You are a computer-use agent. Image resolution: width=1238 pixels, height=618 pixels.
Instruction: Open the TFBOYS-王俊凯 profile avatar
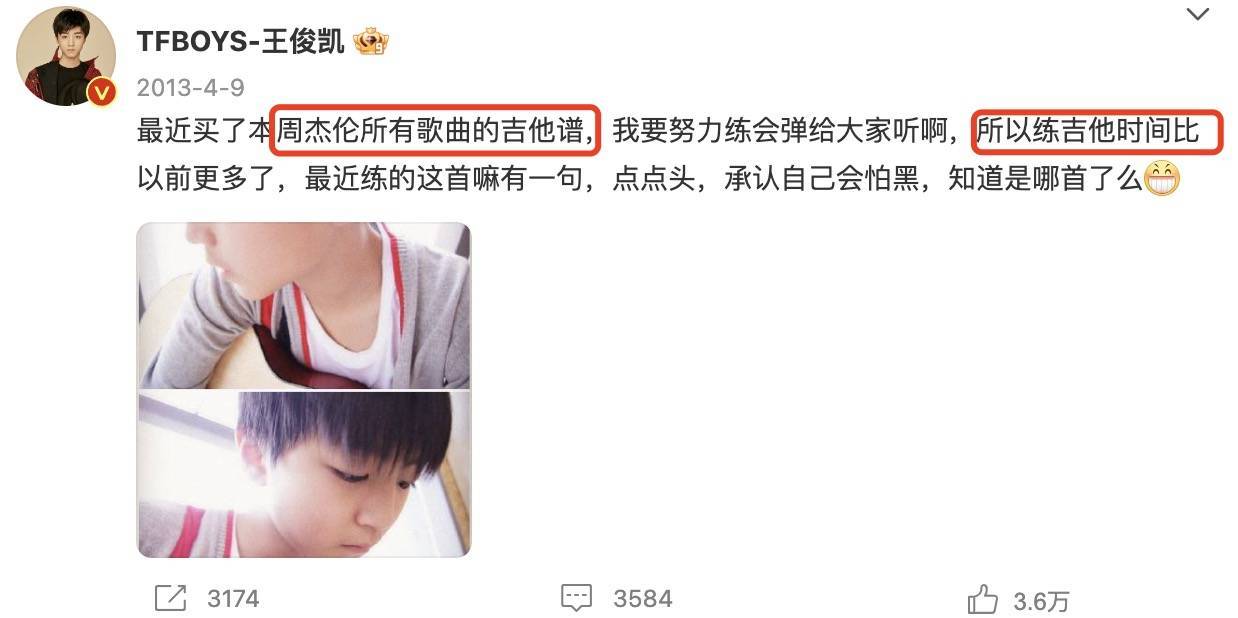pyautogui.click(x=66, y=55)
